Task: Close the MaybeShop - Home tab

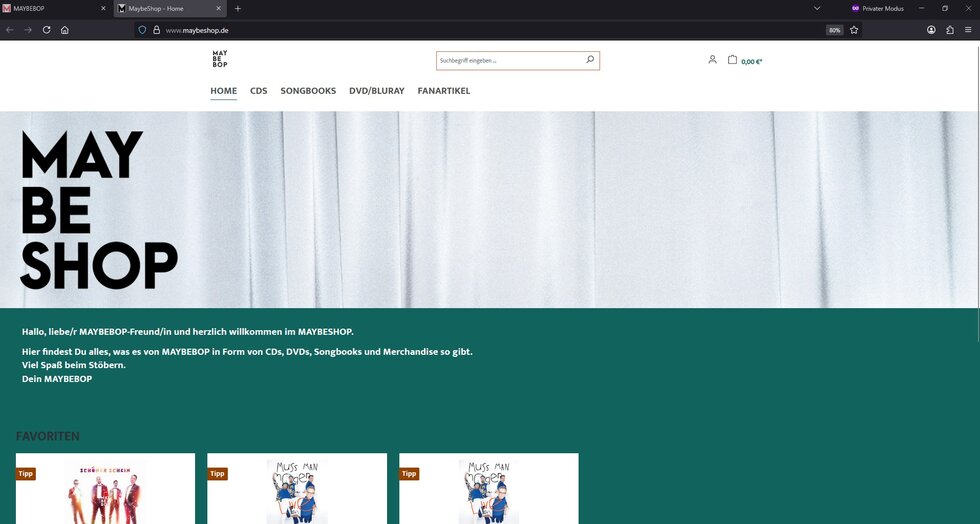Action: pos(218,9)
